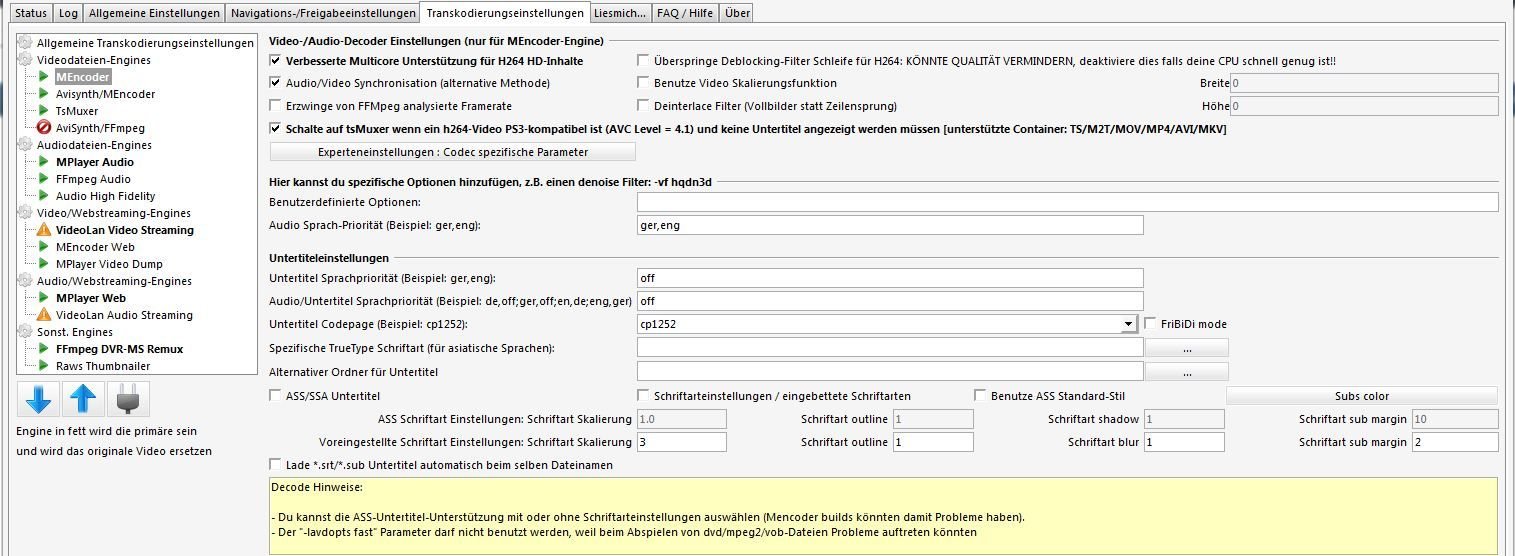The height and width of the screenshot is (556, 1515).
Task: Enable Deinterlace Filter checkbox
Action: (644, 105)
